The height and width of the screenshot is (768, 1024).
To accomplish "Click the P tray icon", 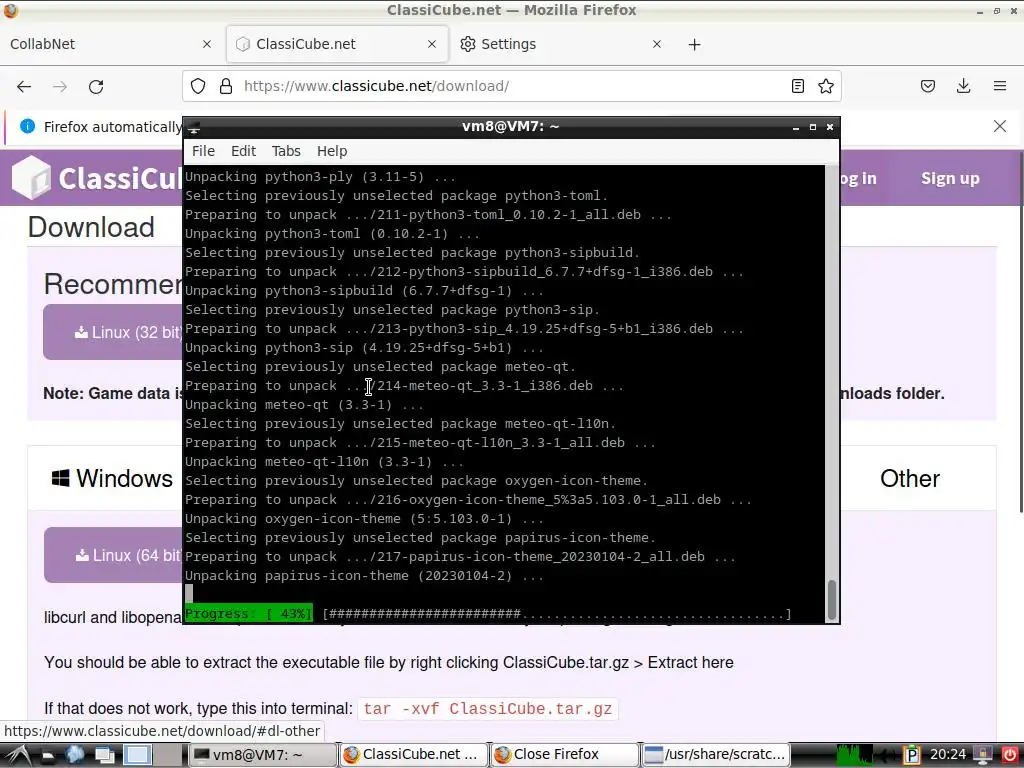I will 911,755.
